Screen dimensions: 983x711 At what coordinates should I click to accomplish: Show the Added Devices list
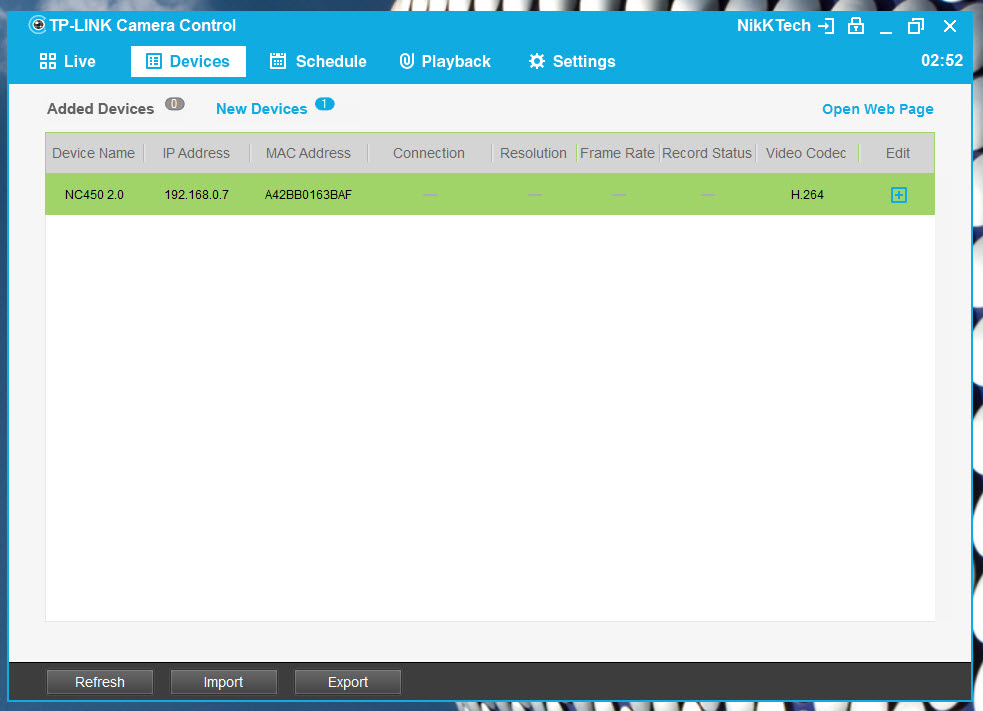point(100,108)
